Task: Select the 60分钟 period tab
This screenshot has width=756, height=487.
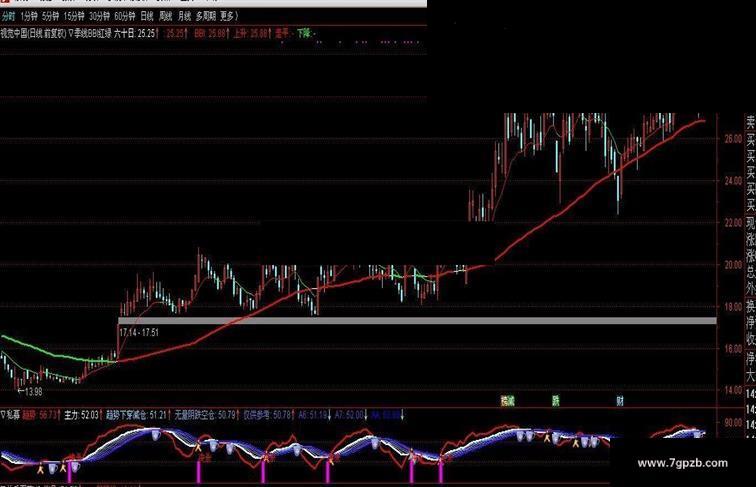Action: (125, 16)
